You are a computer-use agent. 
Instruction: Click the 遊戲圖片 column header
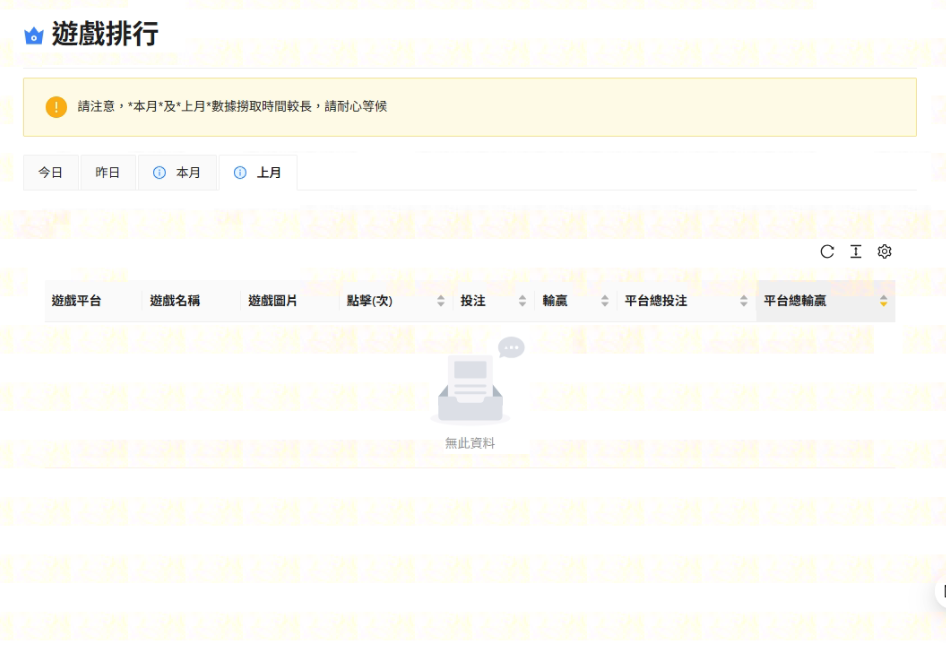point(273,301)
